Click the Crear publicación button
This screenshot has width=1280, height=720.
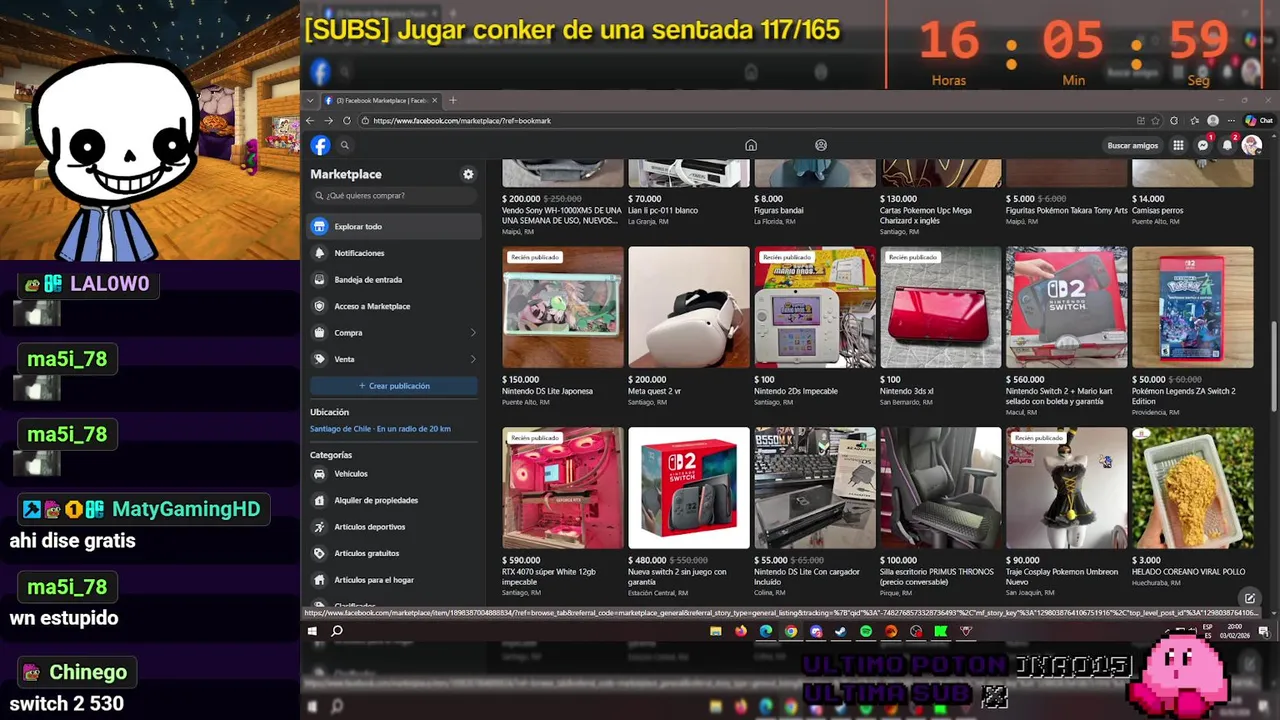pyautogui.click(x=394, y=386)
